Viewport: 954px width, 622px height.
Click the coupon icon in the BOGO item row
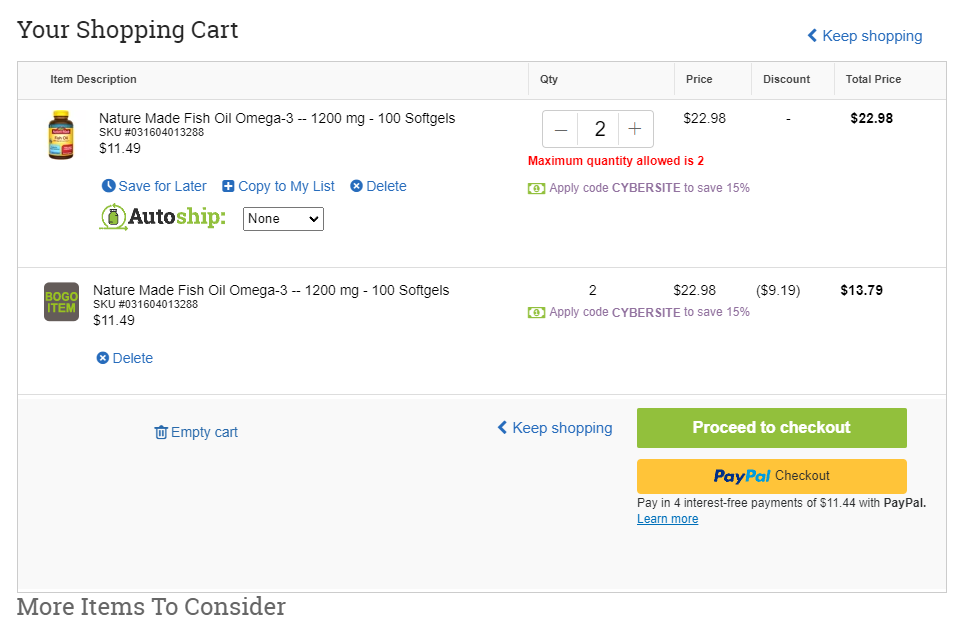point(536,313)
